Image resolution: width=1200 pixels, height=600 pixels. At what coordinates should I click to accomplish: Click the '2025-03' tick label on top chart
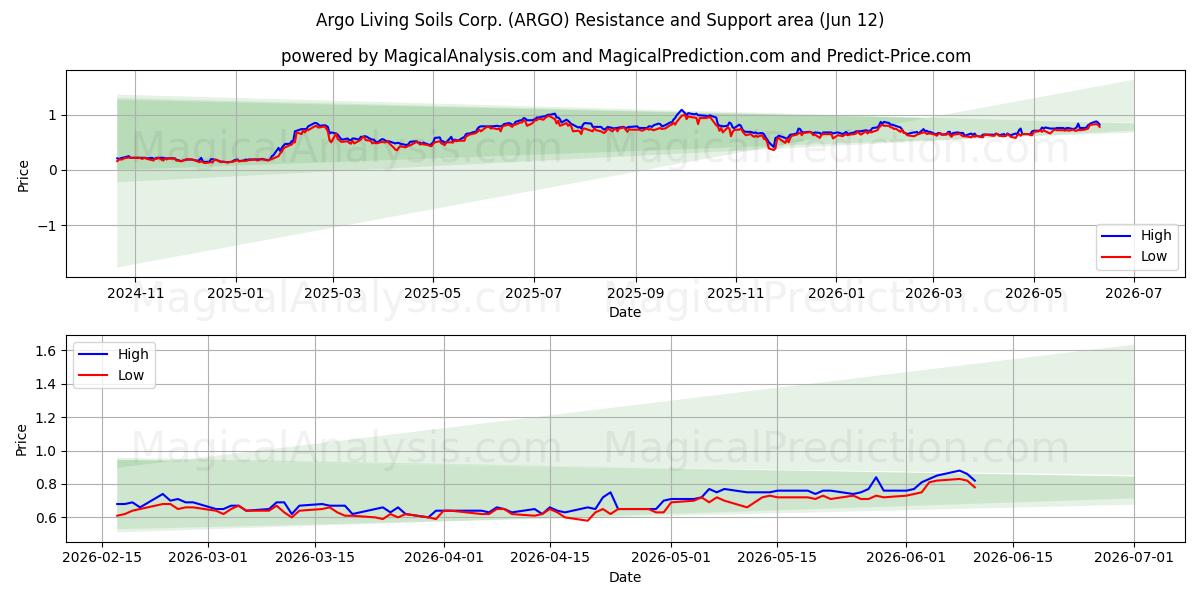[333, 293]
